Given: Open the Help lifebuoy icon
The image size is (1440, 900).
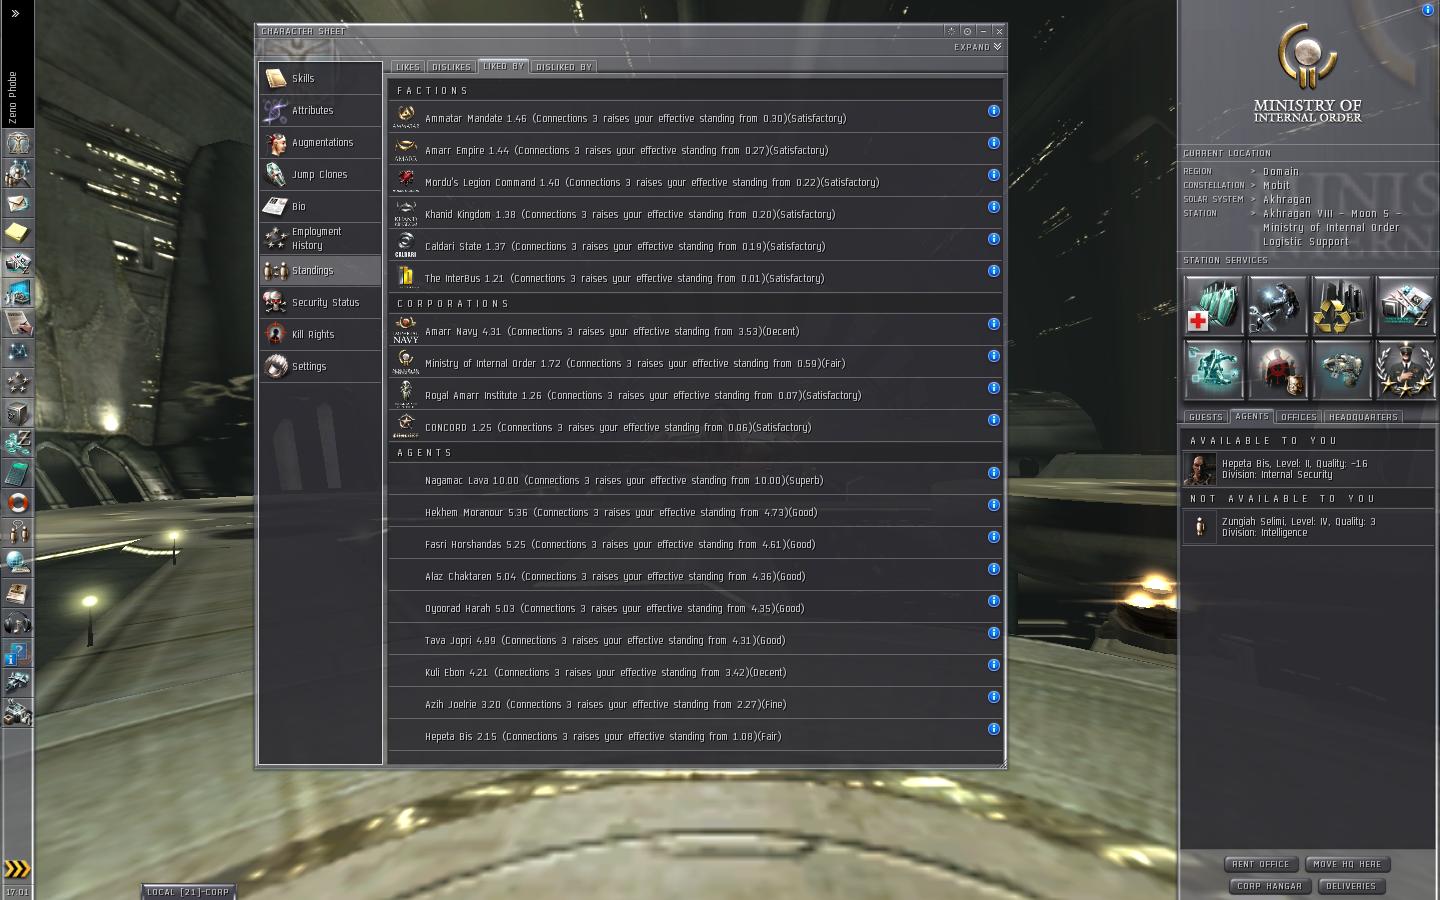Looking at the screenshot, I should (x=17, y=503).
